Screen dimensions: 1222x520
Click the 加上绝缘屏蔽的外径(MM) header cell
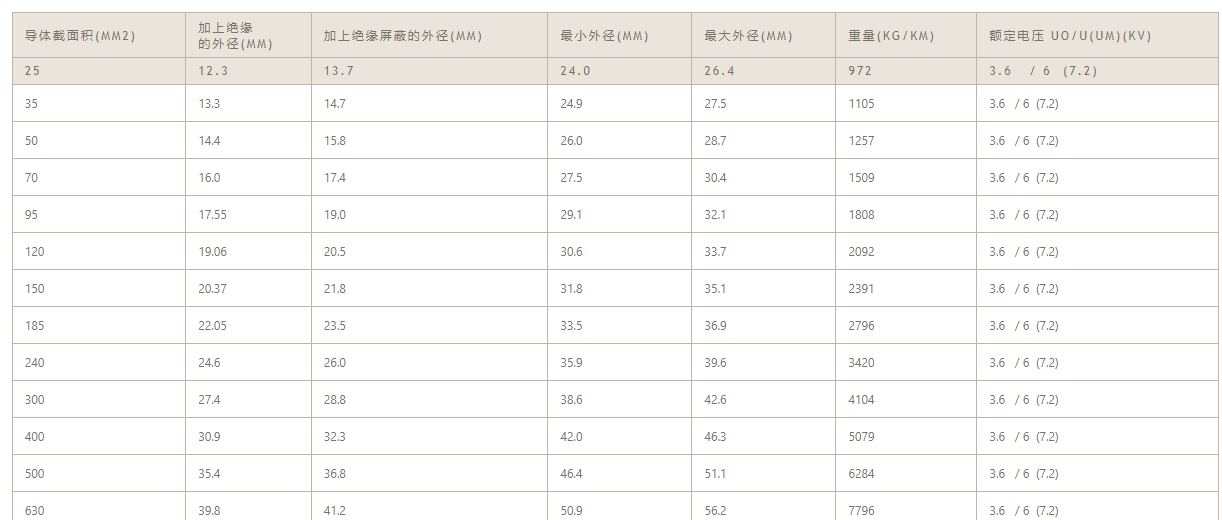429,35
